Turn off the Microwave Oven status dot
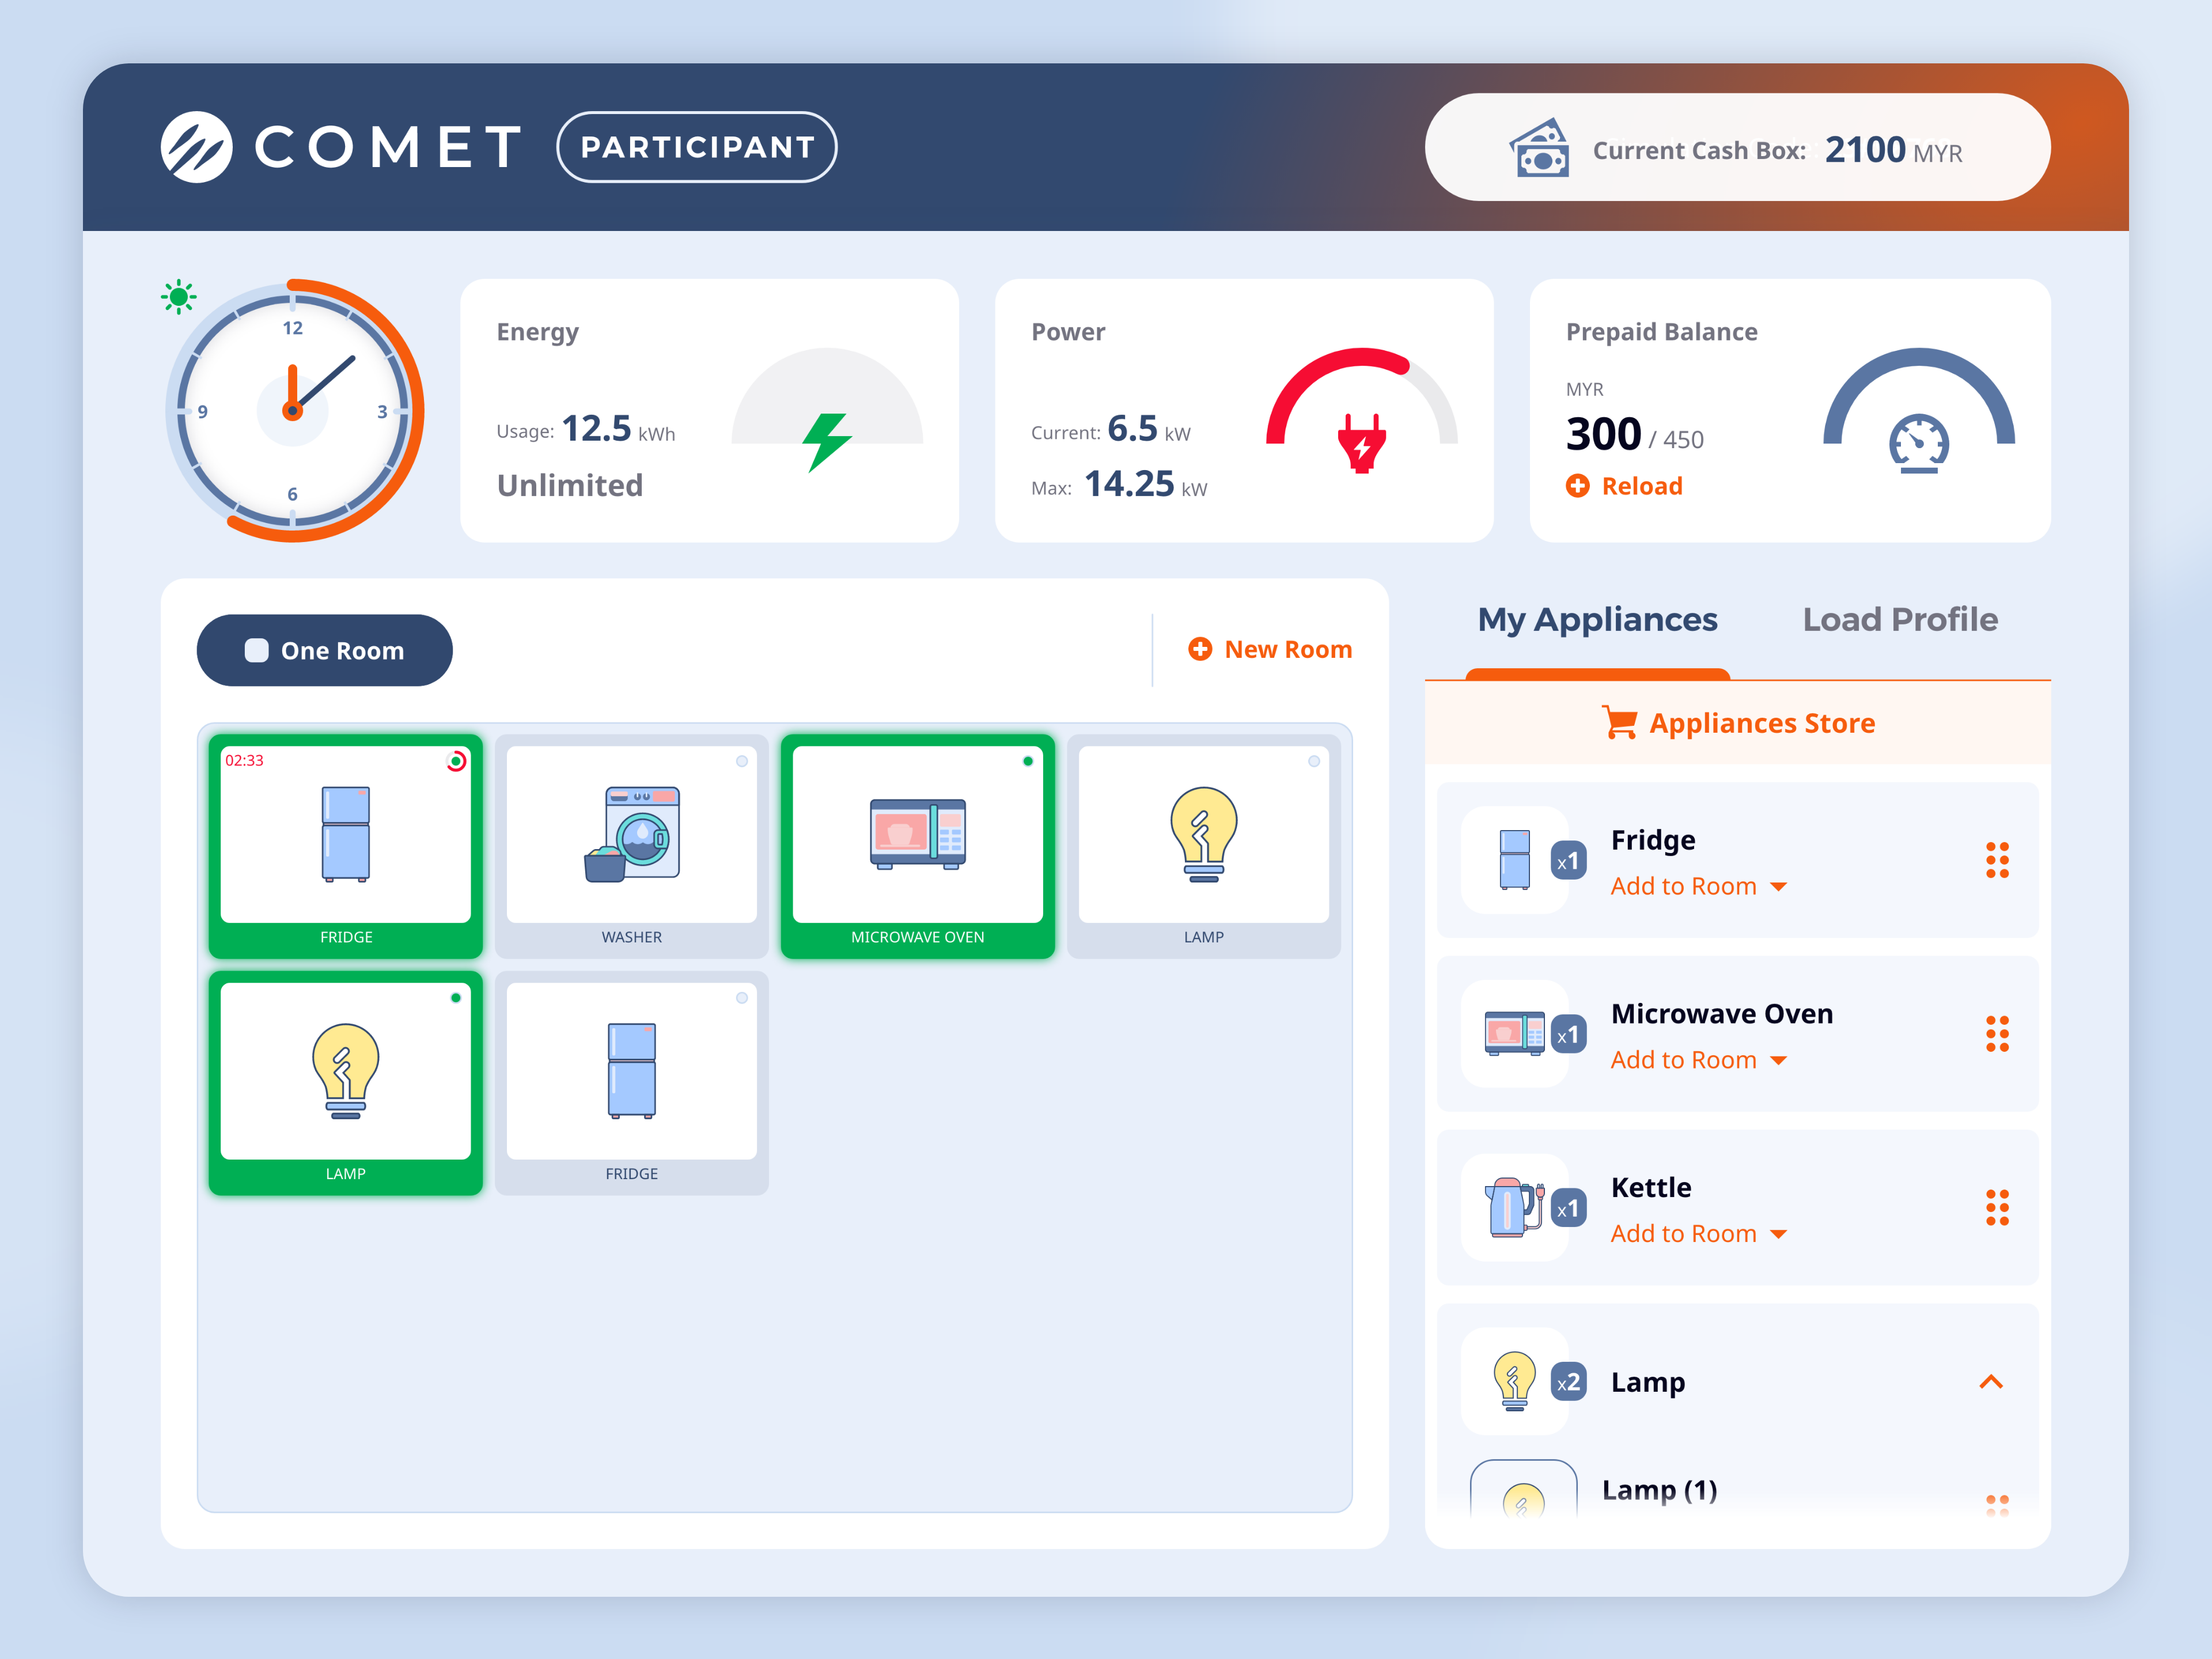2212x1659 pixels. [x=1027, y=762]
